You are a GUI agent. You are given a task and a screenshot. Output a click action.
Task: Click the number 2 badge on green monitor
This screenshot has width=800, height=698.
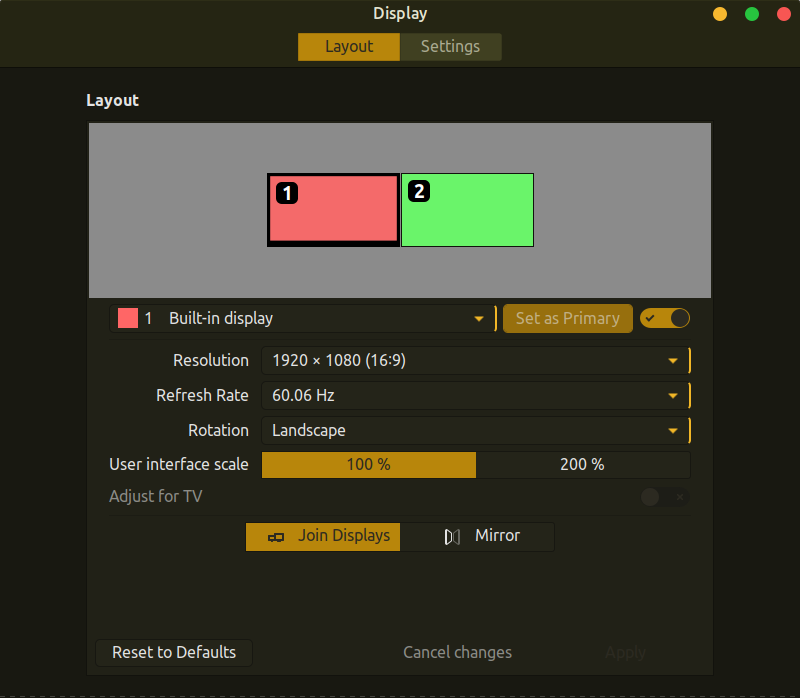coord(419,191)
